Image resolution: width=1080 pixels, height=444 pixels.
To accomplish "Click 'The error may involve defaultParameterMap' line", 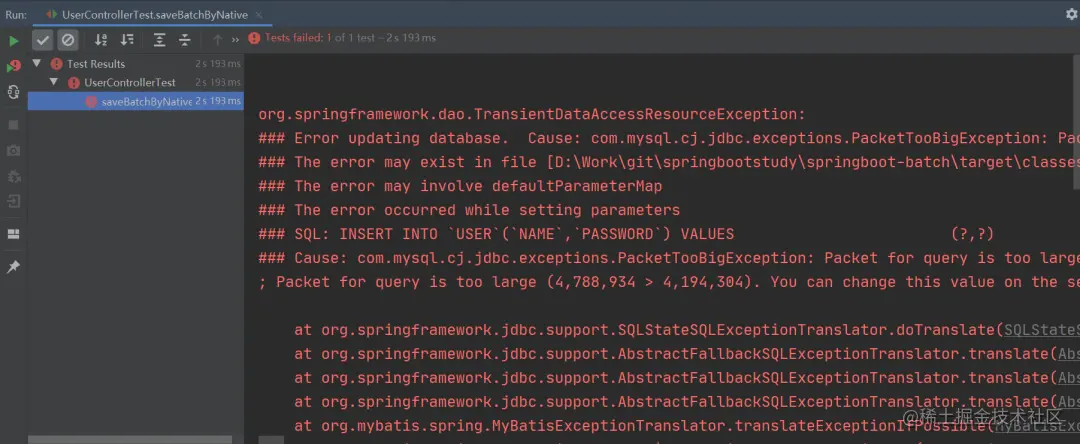I will pos(460,187).
